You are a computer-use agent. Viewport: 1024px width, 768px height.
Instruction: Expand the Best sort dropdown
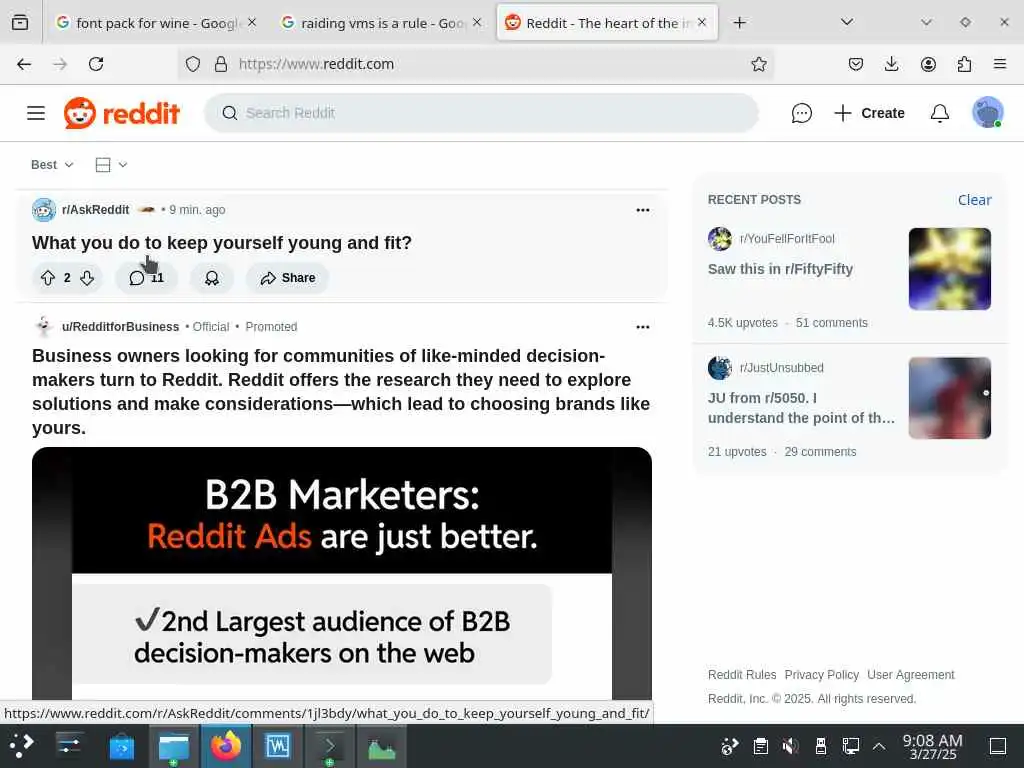click(52, 165)
